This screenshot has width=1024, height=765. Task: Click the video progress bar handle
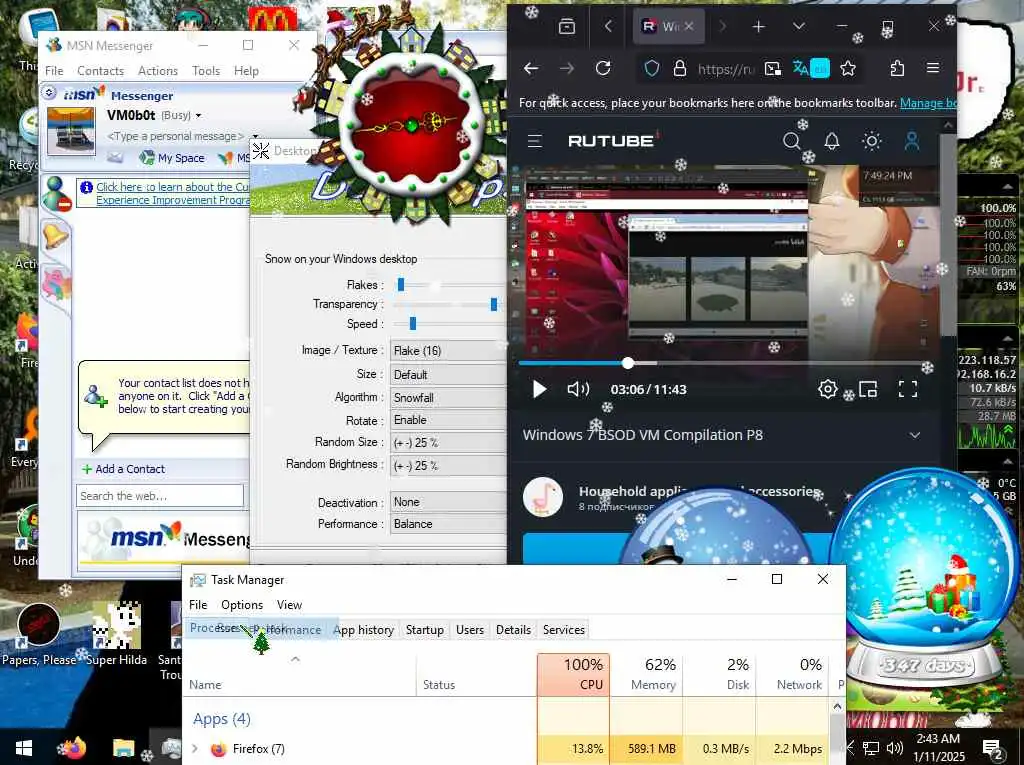tap(628, 363)
